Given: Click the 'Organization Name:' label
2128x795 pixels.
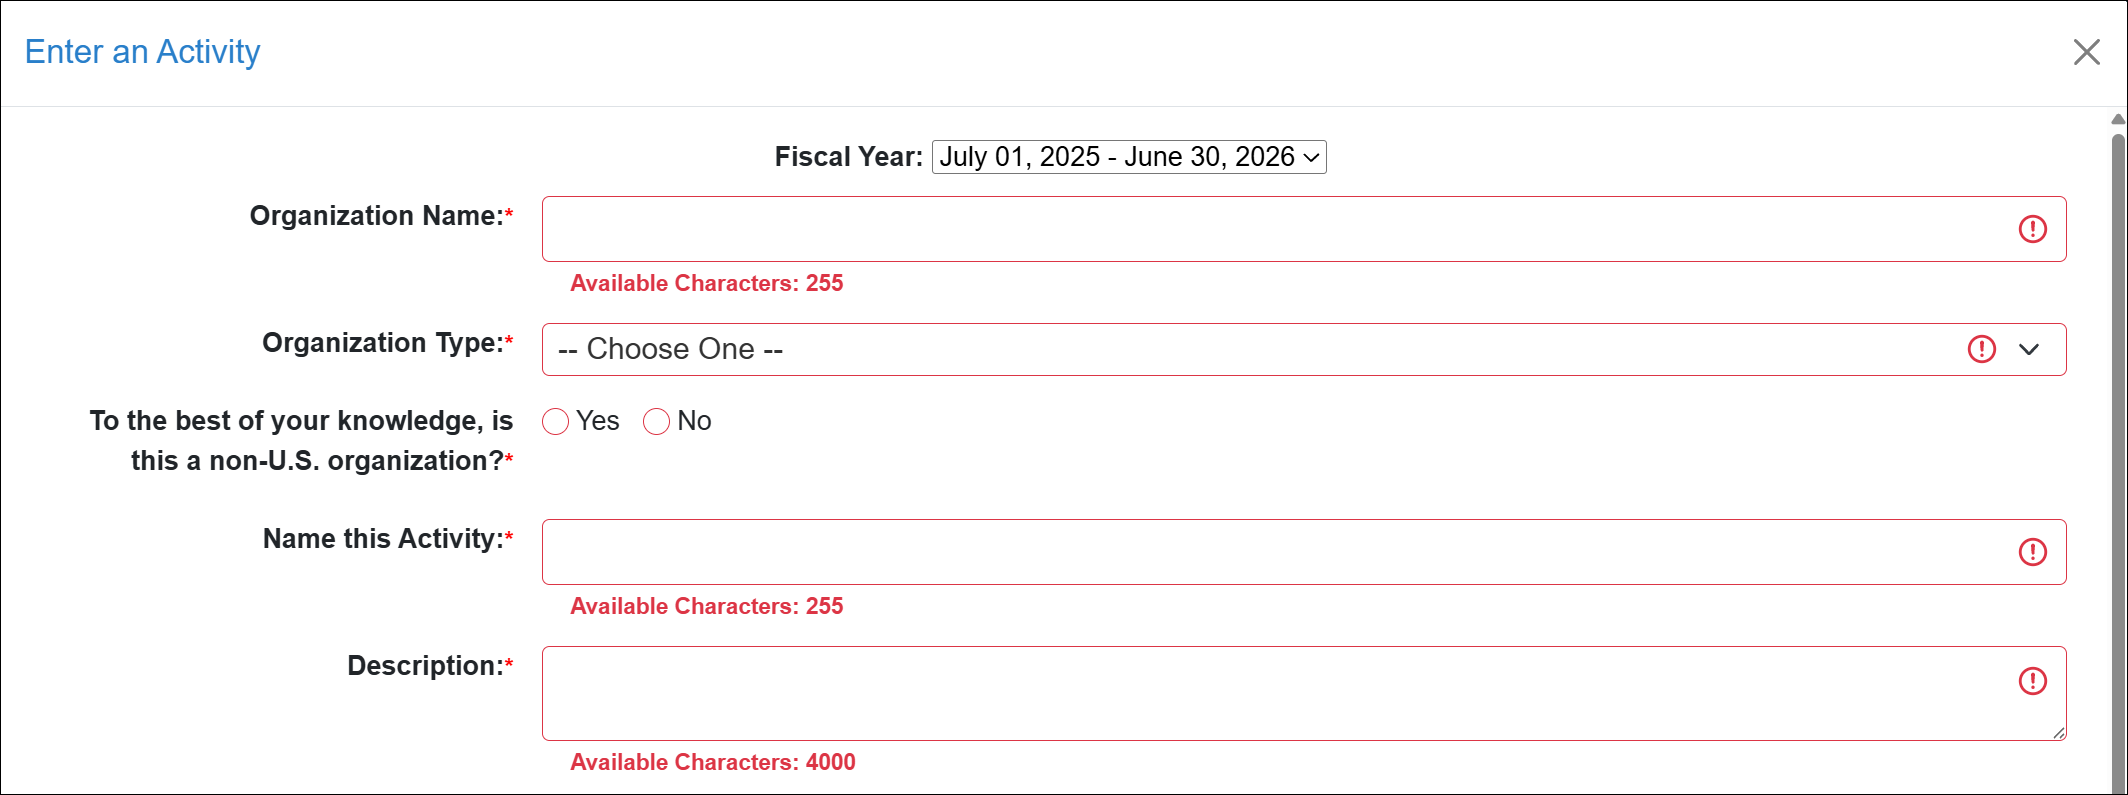Looking at the screenshot, I should pyautogui.click(x=376, y=216).
